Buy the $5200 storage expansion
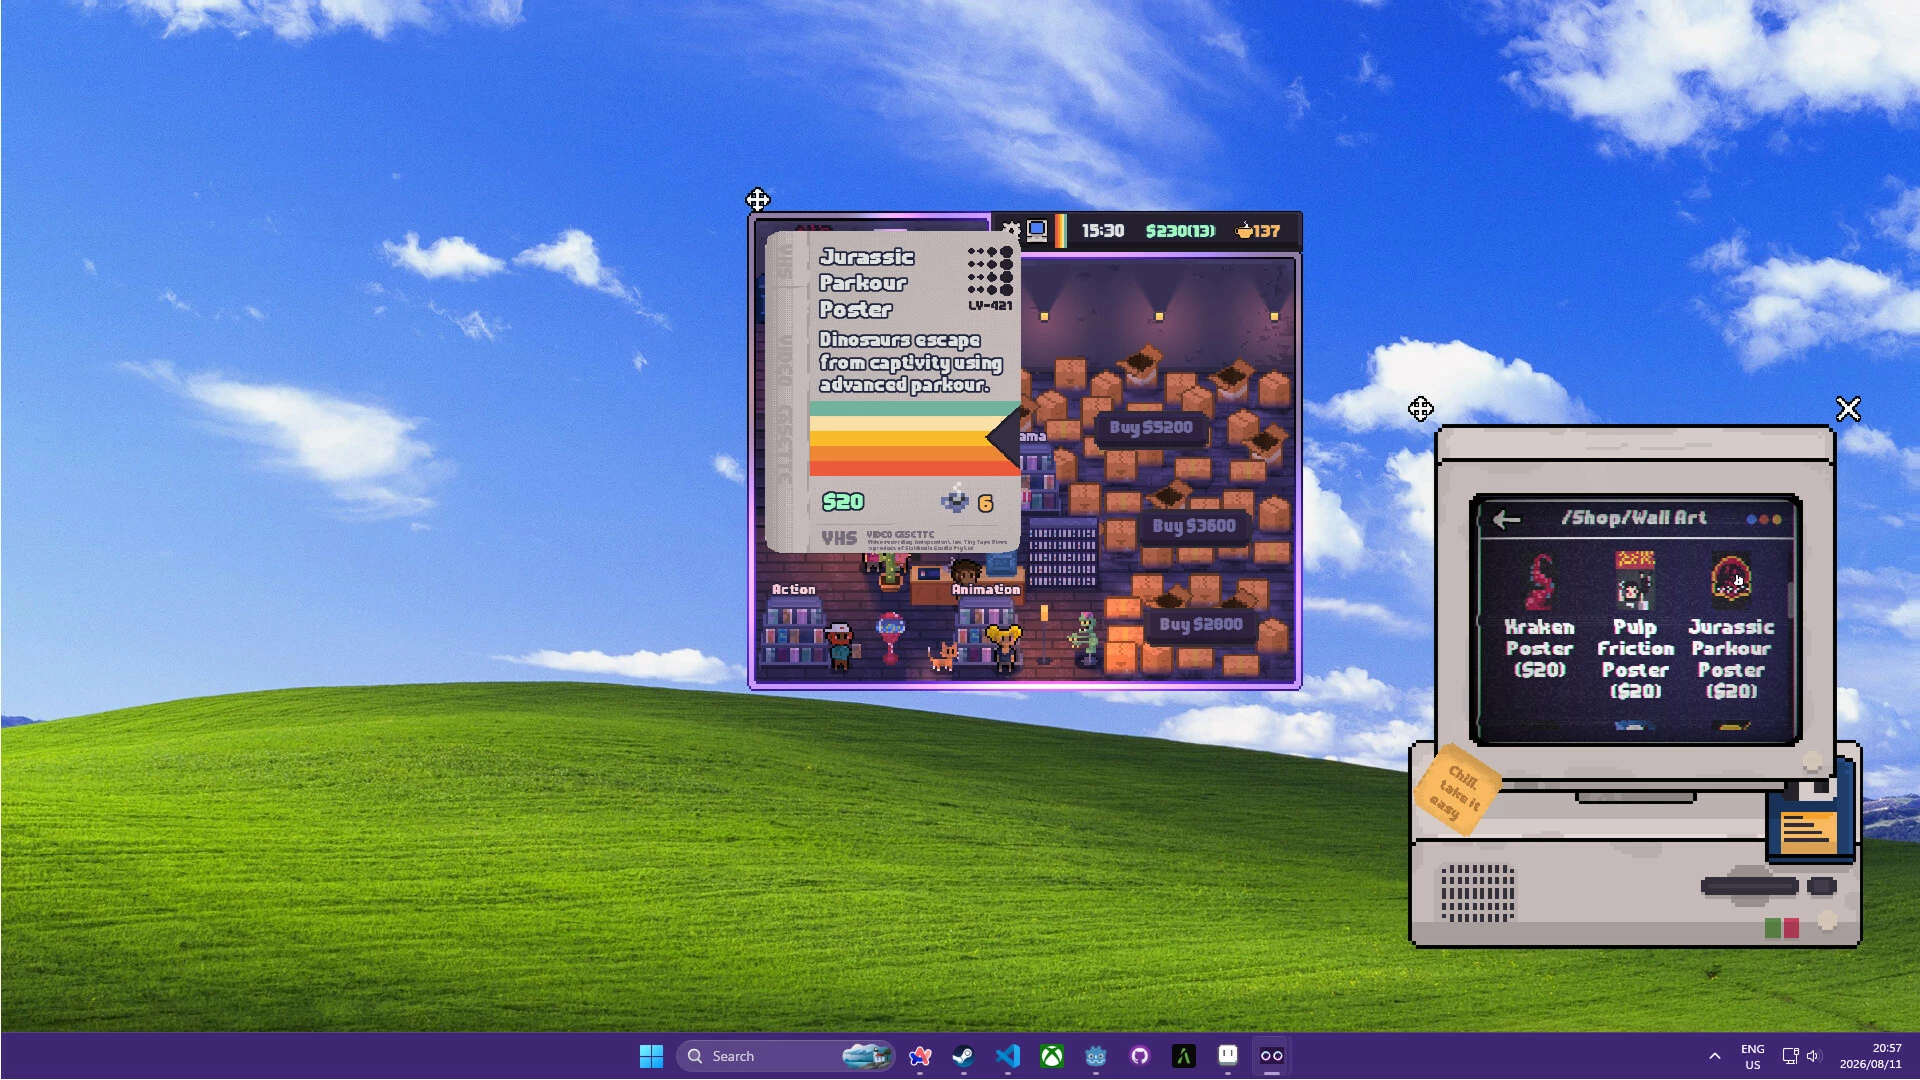Viewport: 1920px width, 1080px height. tap(1151, 428)
